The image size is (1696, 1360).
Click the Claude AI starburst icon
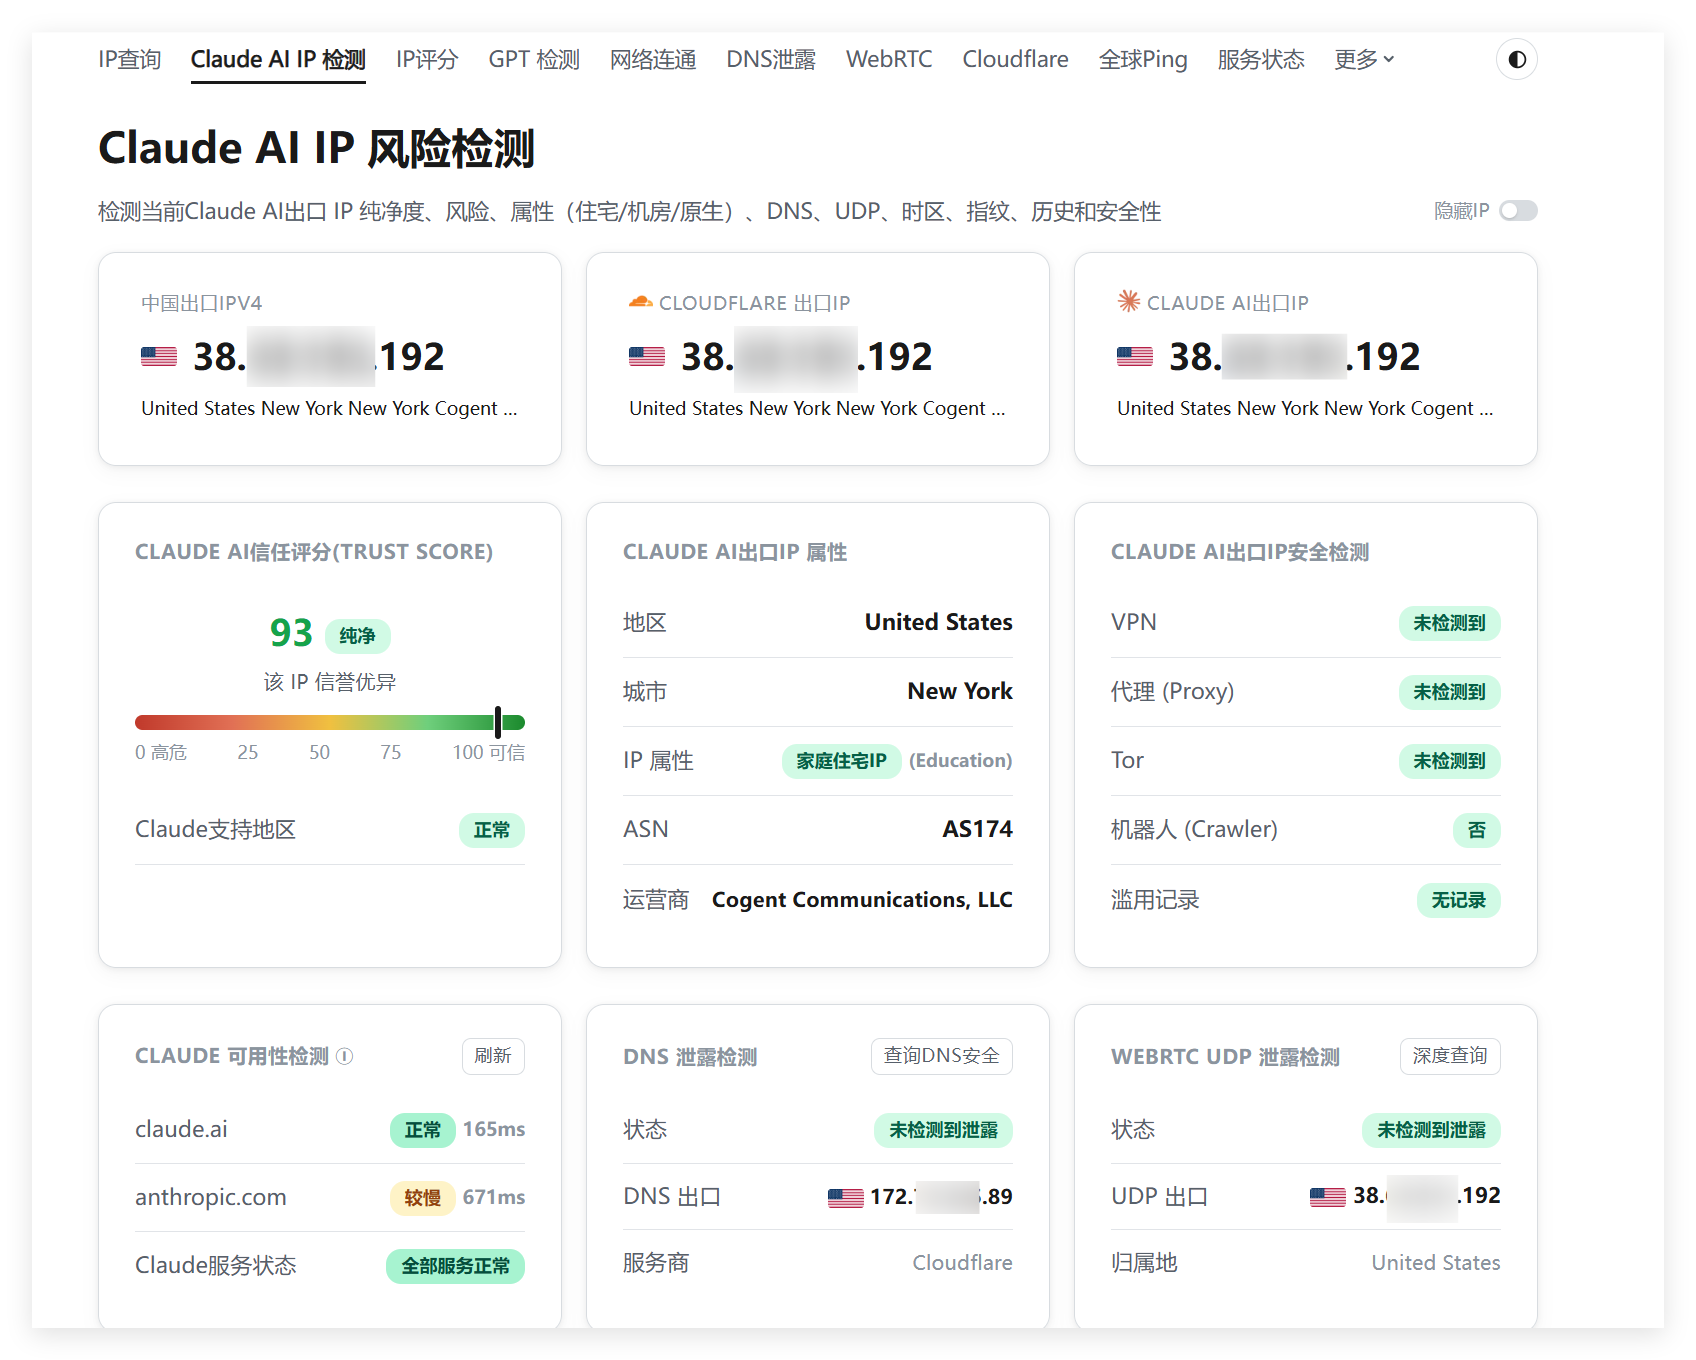tap(1129, 301)
